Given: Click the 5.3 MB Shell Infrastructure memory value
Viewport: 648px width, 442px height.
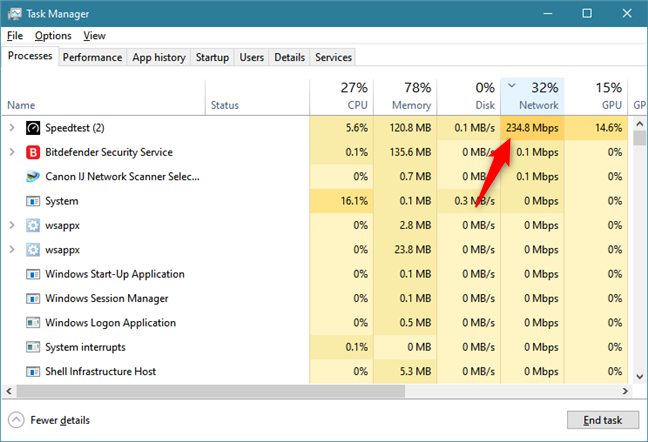Looking at the screenshot, I should point(415,371).
